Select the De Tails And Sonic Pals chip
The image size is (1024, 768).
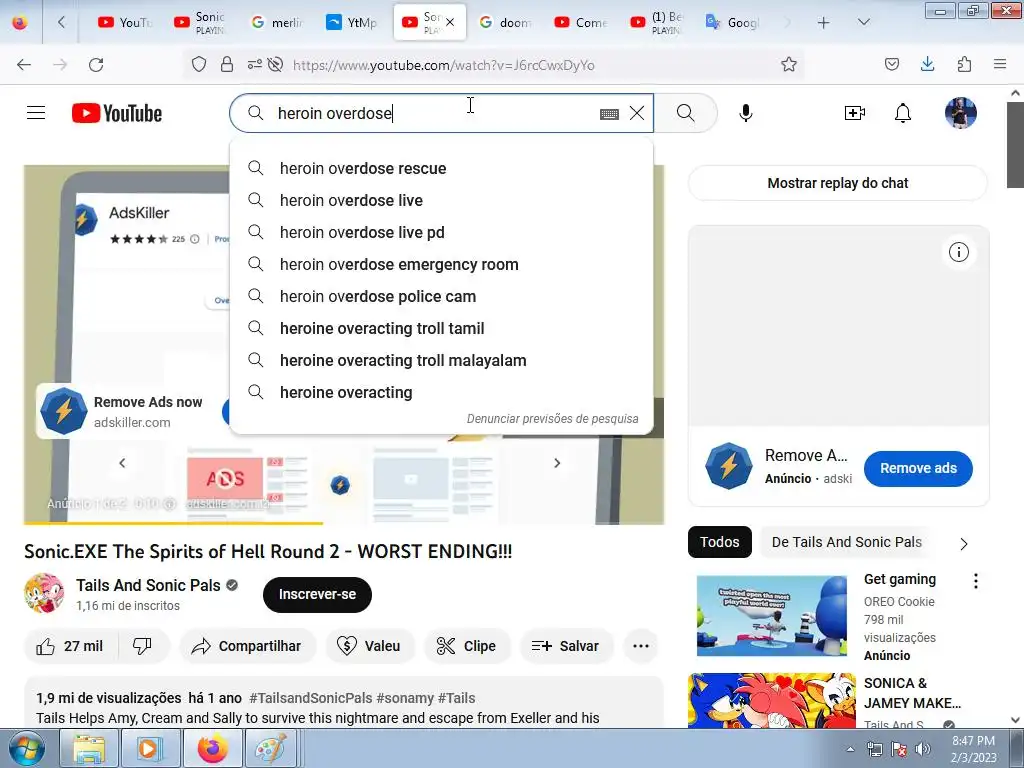(x=846, y=542)
